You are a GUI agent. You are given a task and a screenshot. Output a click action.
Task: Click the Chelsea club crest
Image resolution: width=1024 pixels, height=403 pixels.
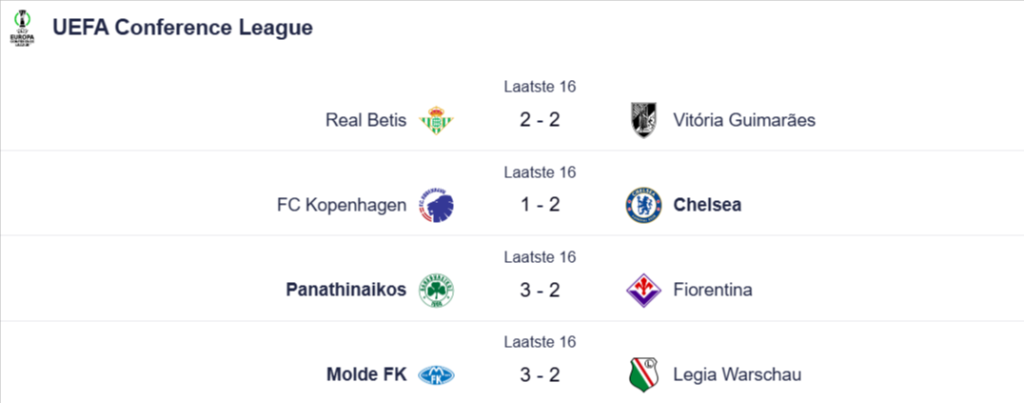click(x=644, y=205)
